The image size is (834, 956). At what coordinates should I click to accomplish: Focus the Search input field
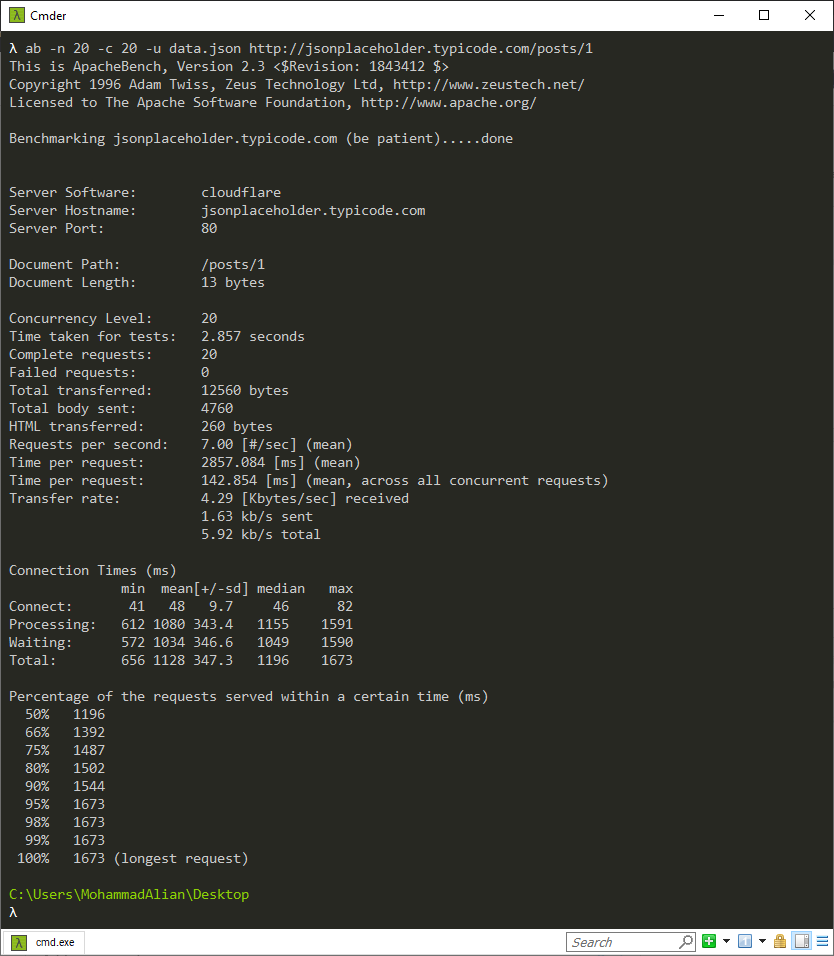click(622, 942)
